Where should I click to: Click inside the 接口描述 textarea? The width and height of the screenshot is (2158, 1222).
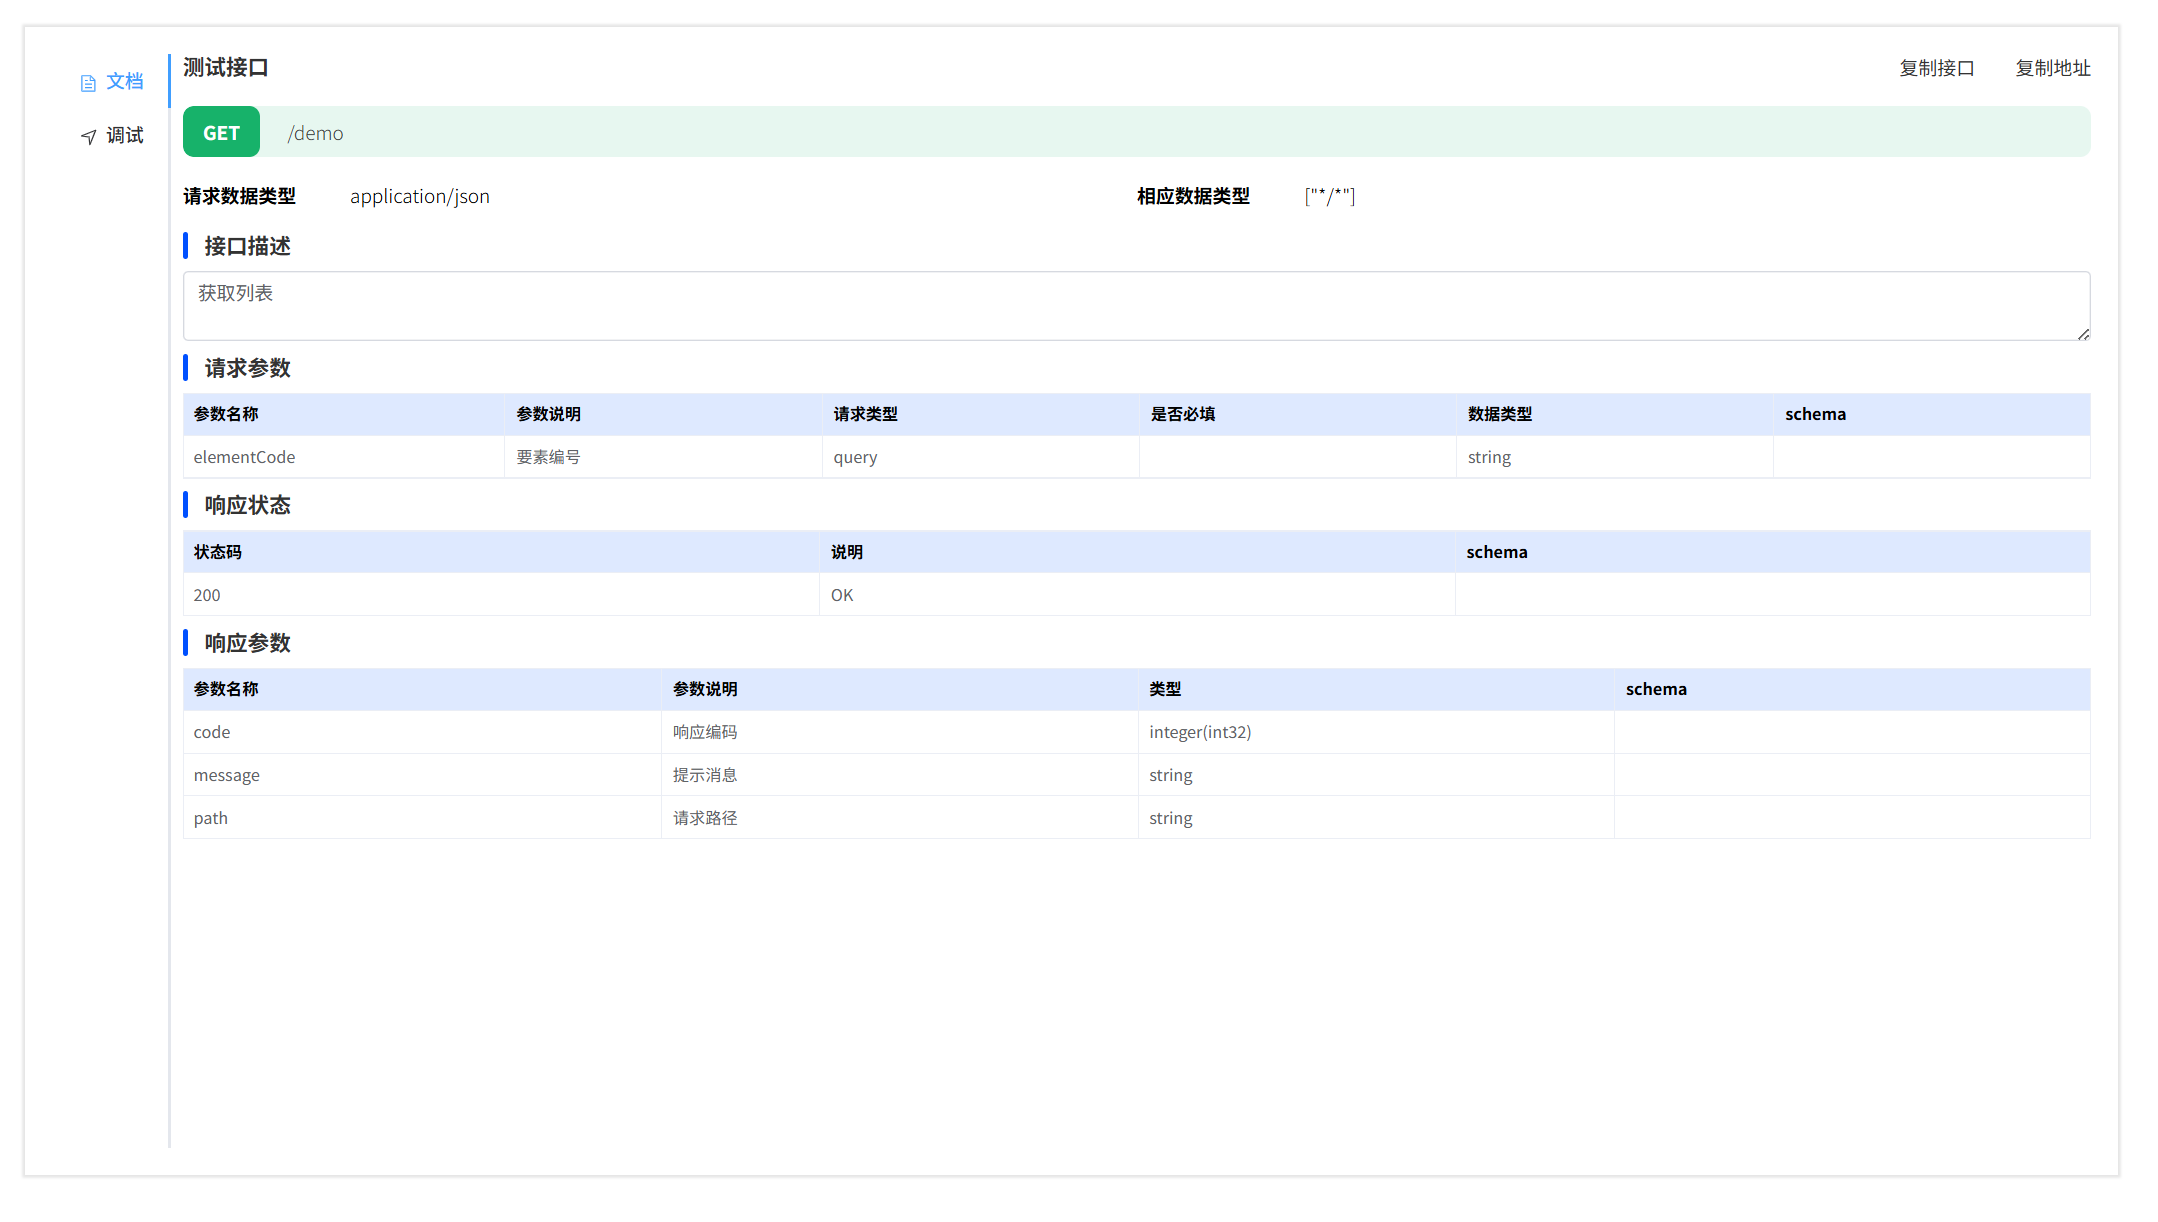coord(1135,306)
